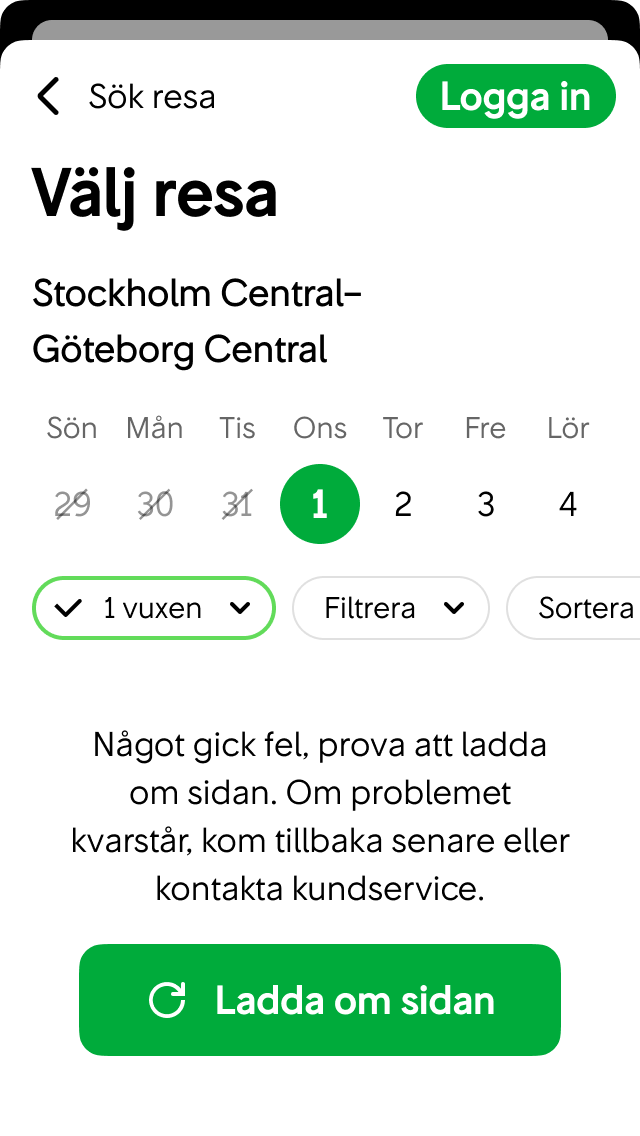This screenshot has width=640, height=1136.
Task: Click the route text Stockholm Central–Göteborg Central
Action: coord(196,321)
